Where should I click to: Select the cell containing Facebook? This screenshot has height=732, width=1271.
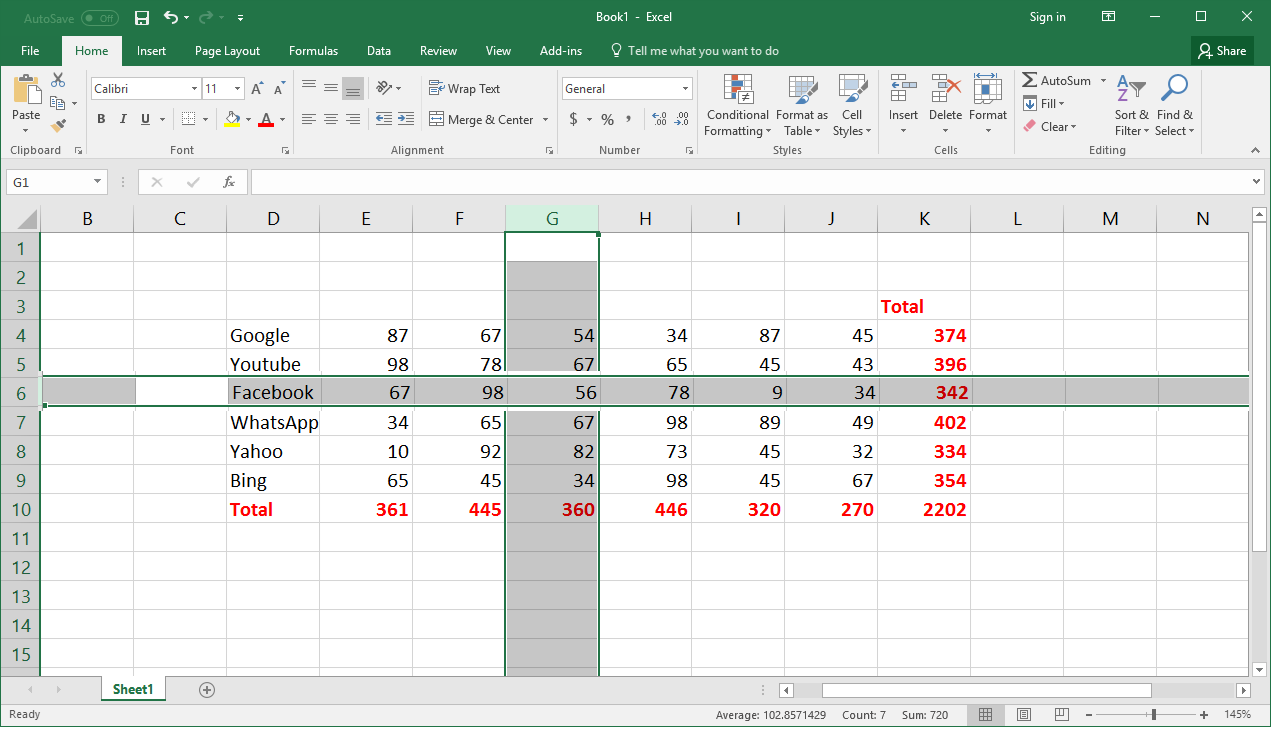[272, 392]
